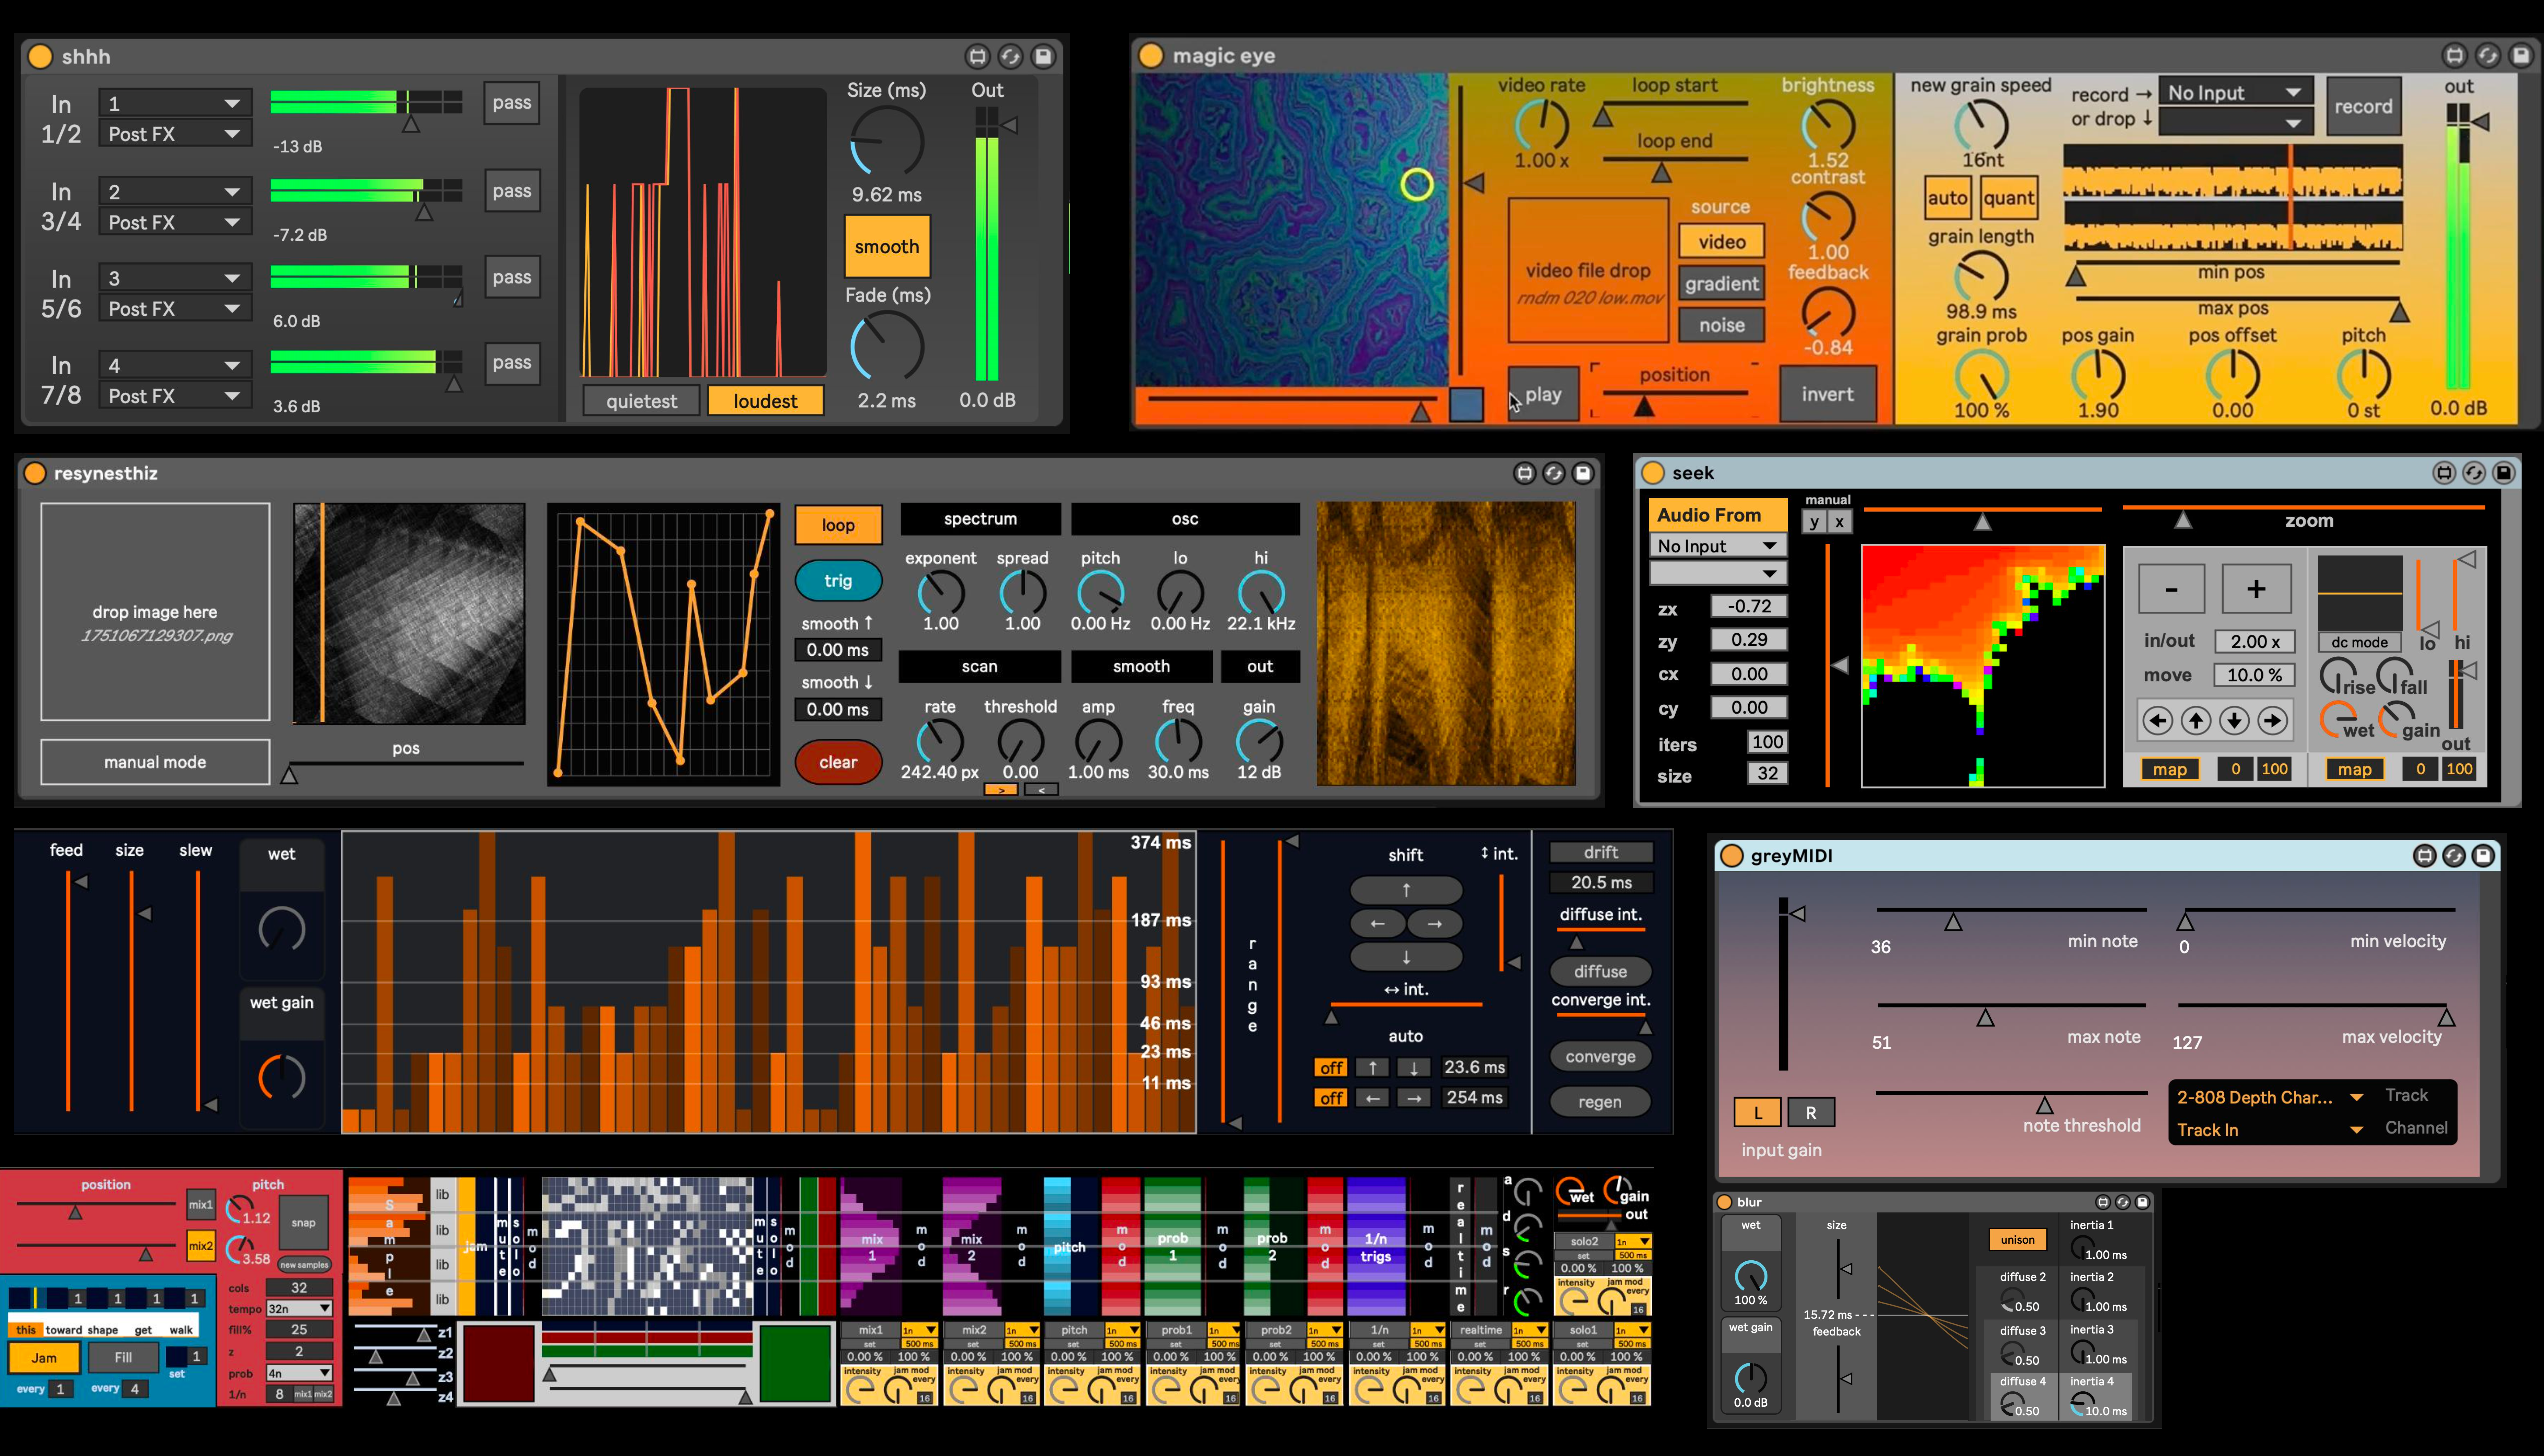2544x1456 pixels.
Task: Click the drop image here area in resynesthiz
Action: coord(154,611)
